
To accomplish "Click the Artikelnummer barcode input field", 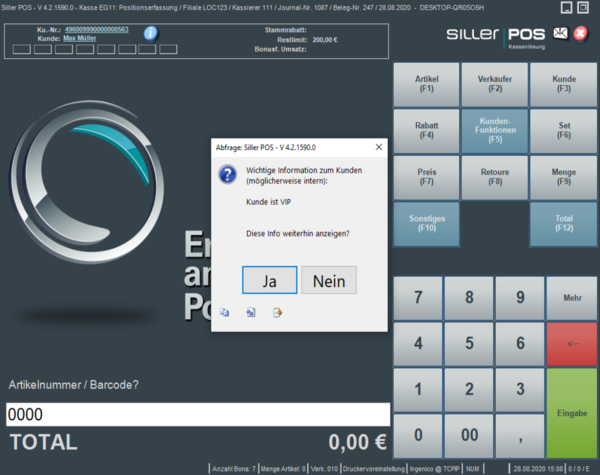I will [197, 414].
